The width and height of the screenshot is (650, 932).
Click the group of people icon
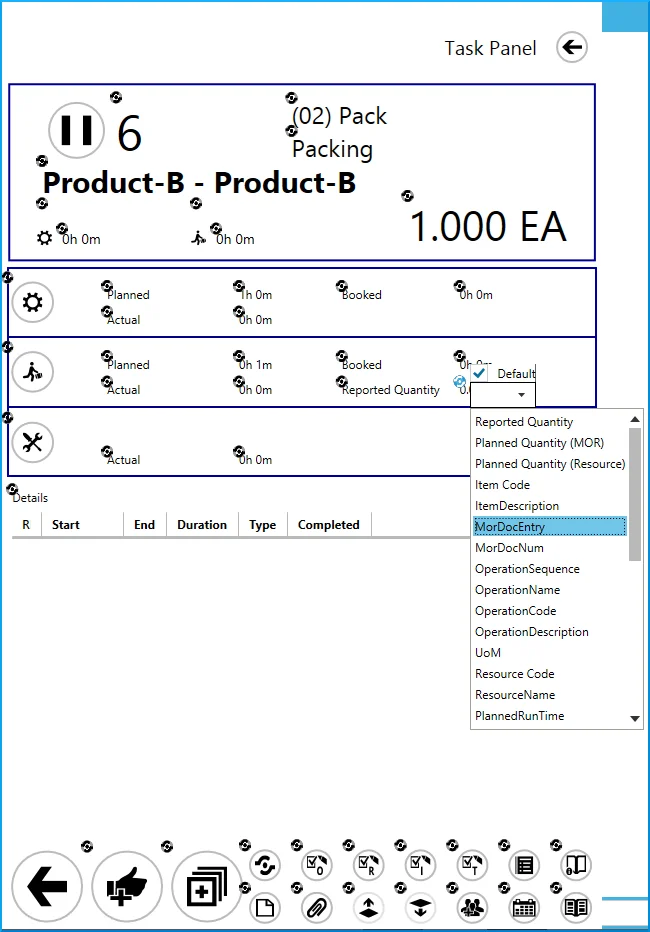[x=472, y=908]
